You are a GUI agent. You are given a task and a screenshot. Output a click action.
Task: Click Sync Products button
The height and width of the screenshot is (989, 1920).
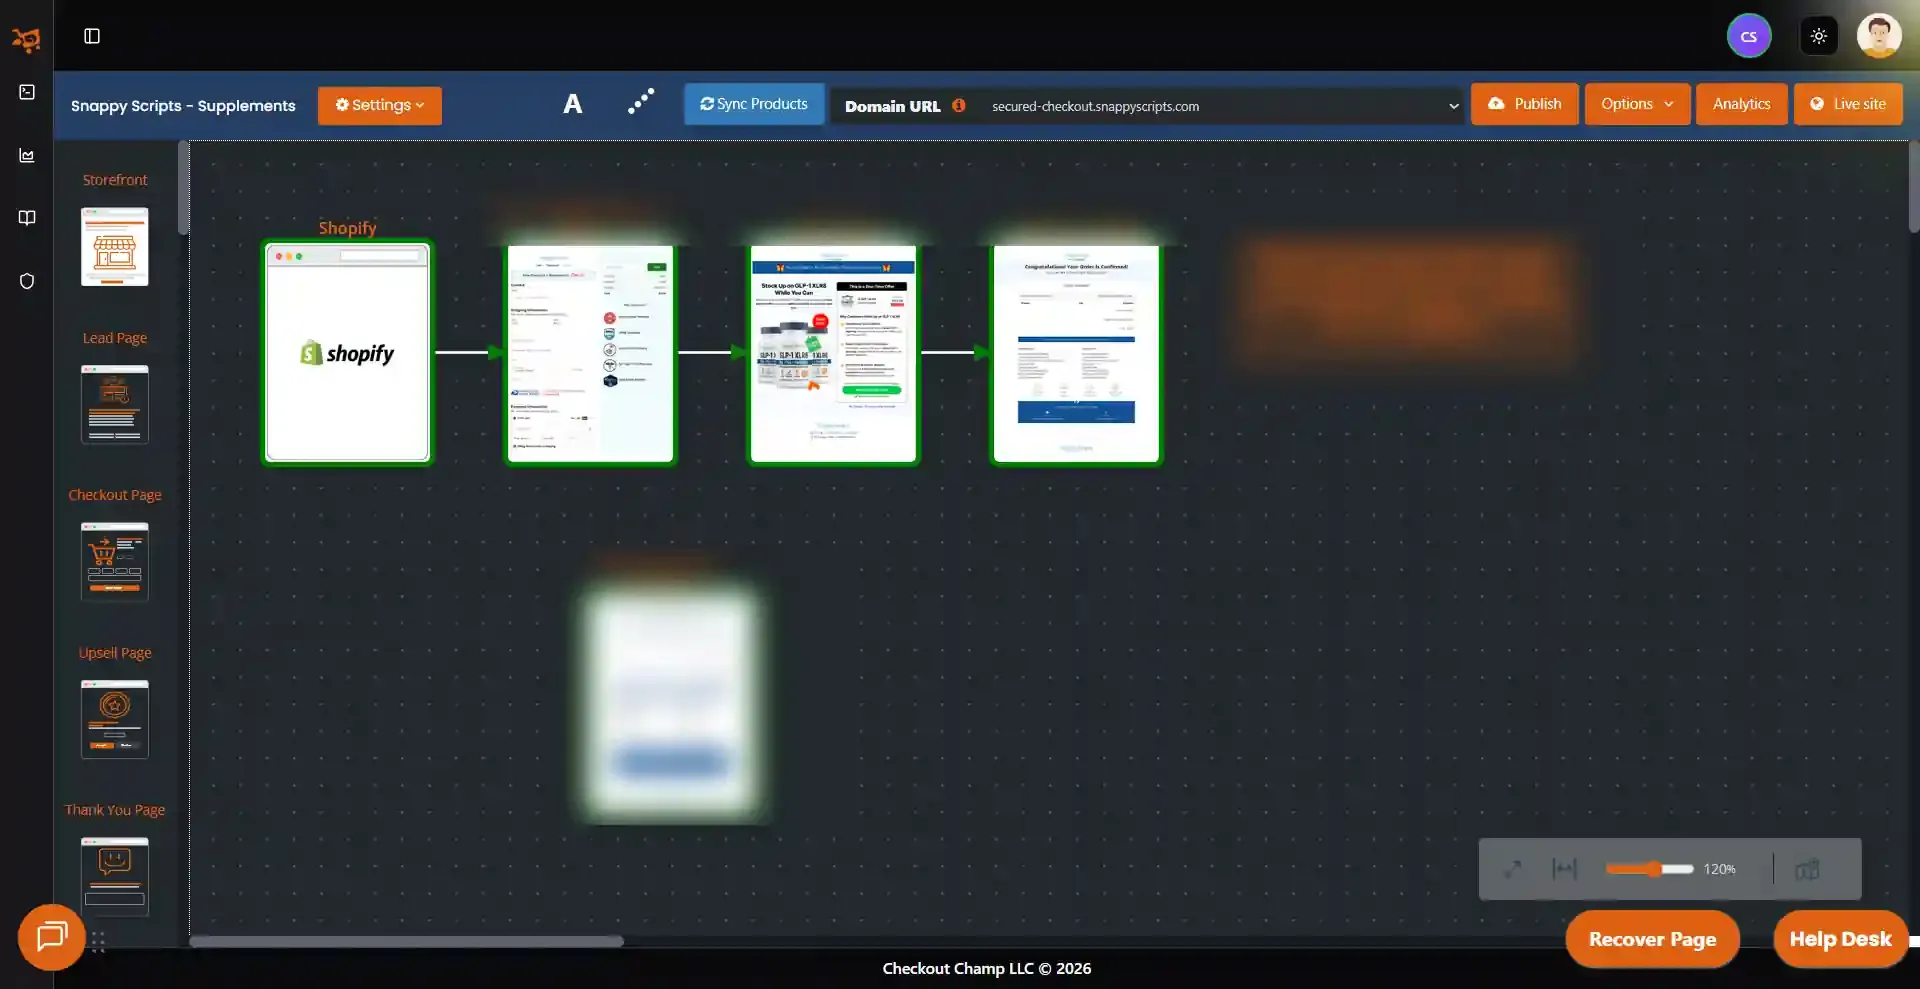coord(754,104)
